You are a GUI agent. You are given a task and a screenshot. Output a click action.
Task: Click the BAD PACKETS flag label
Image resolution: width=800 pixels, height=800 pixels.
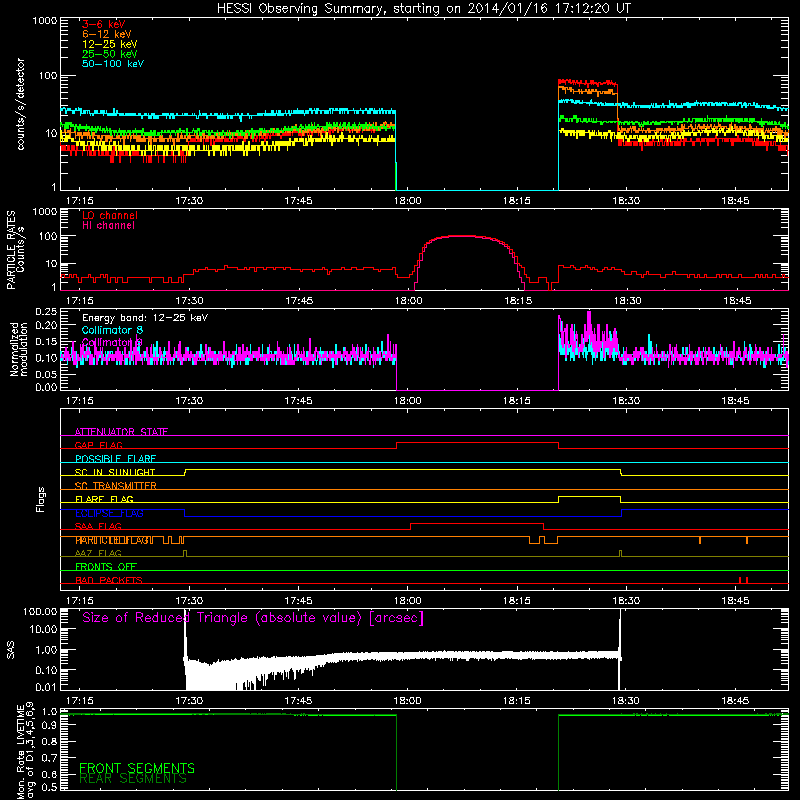pos(109,580)
